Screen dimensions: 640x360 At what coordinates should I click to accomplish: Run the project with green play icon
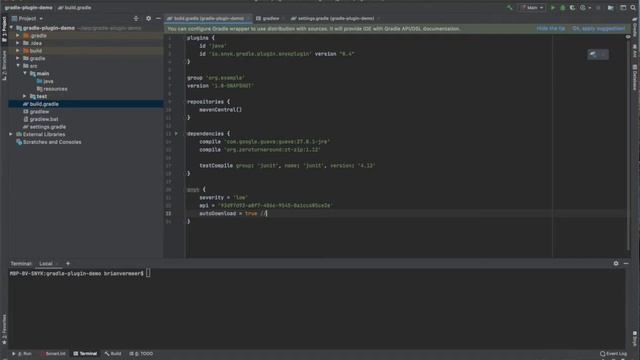click(x=553, y=7)
